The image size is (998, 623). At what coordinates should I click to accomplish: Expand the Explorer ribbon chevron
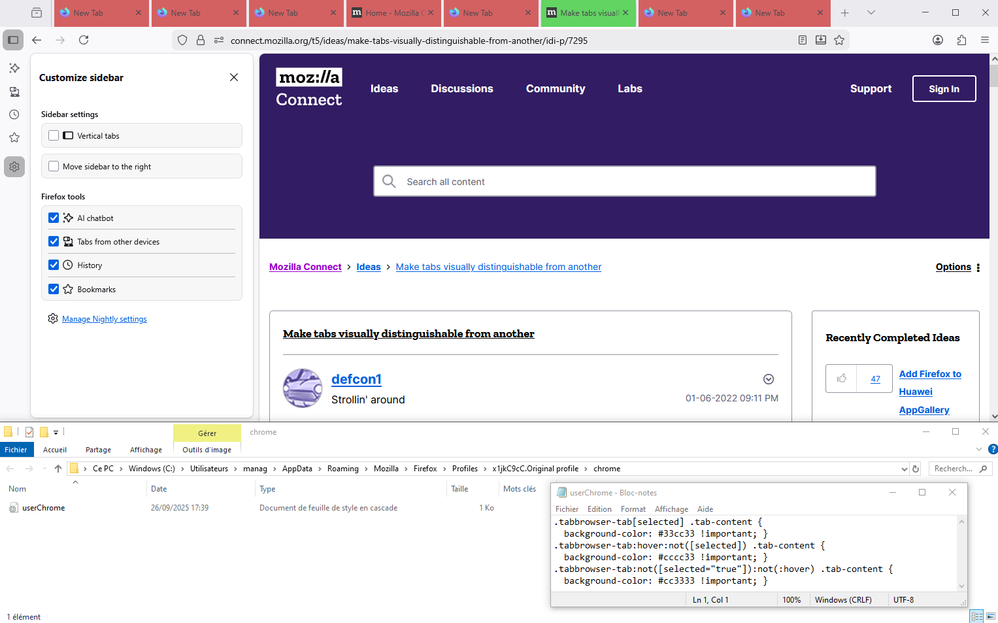(x=979, y=449)
